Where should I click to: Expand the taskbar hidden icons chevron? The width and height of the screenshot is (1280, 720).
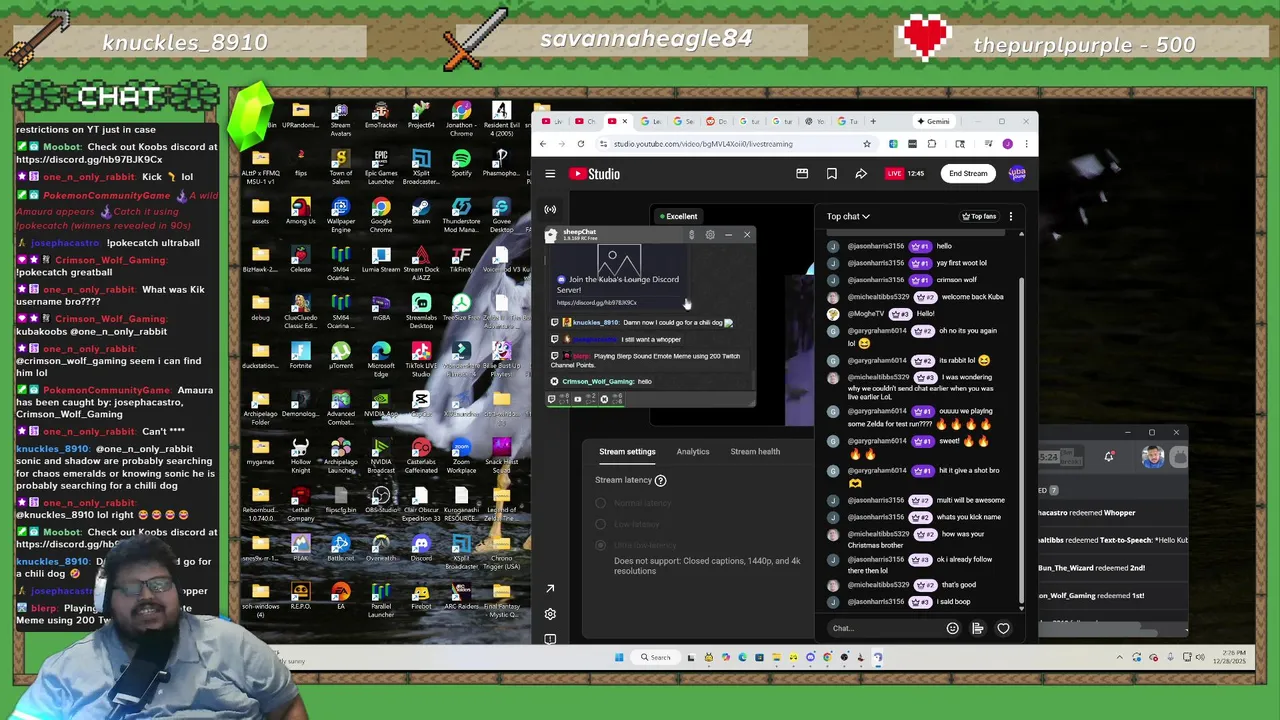point(1120,657)
